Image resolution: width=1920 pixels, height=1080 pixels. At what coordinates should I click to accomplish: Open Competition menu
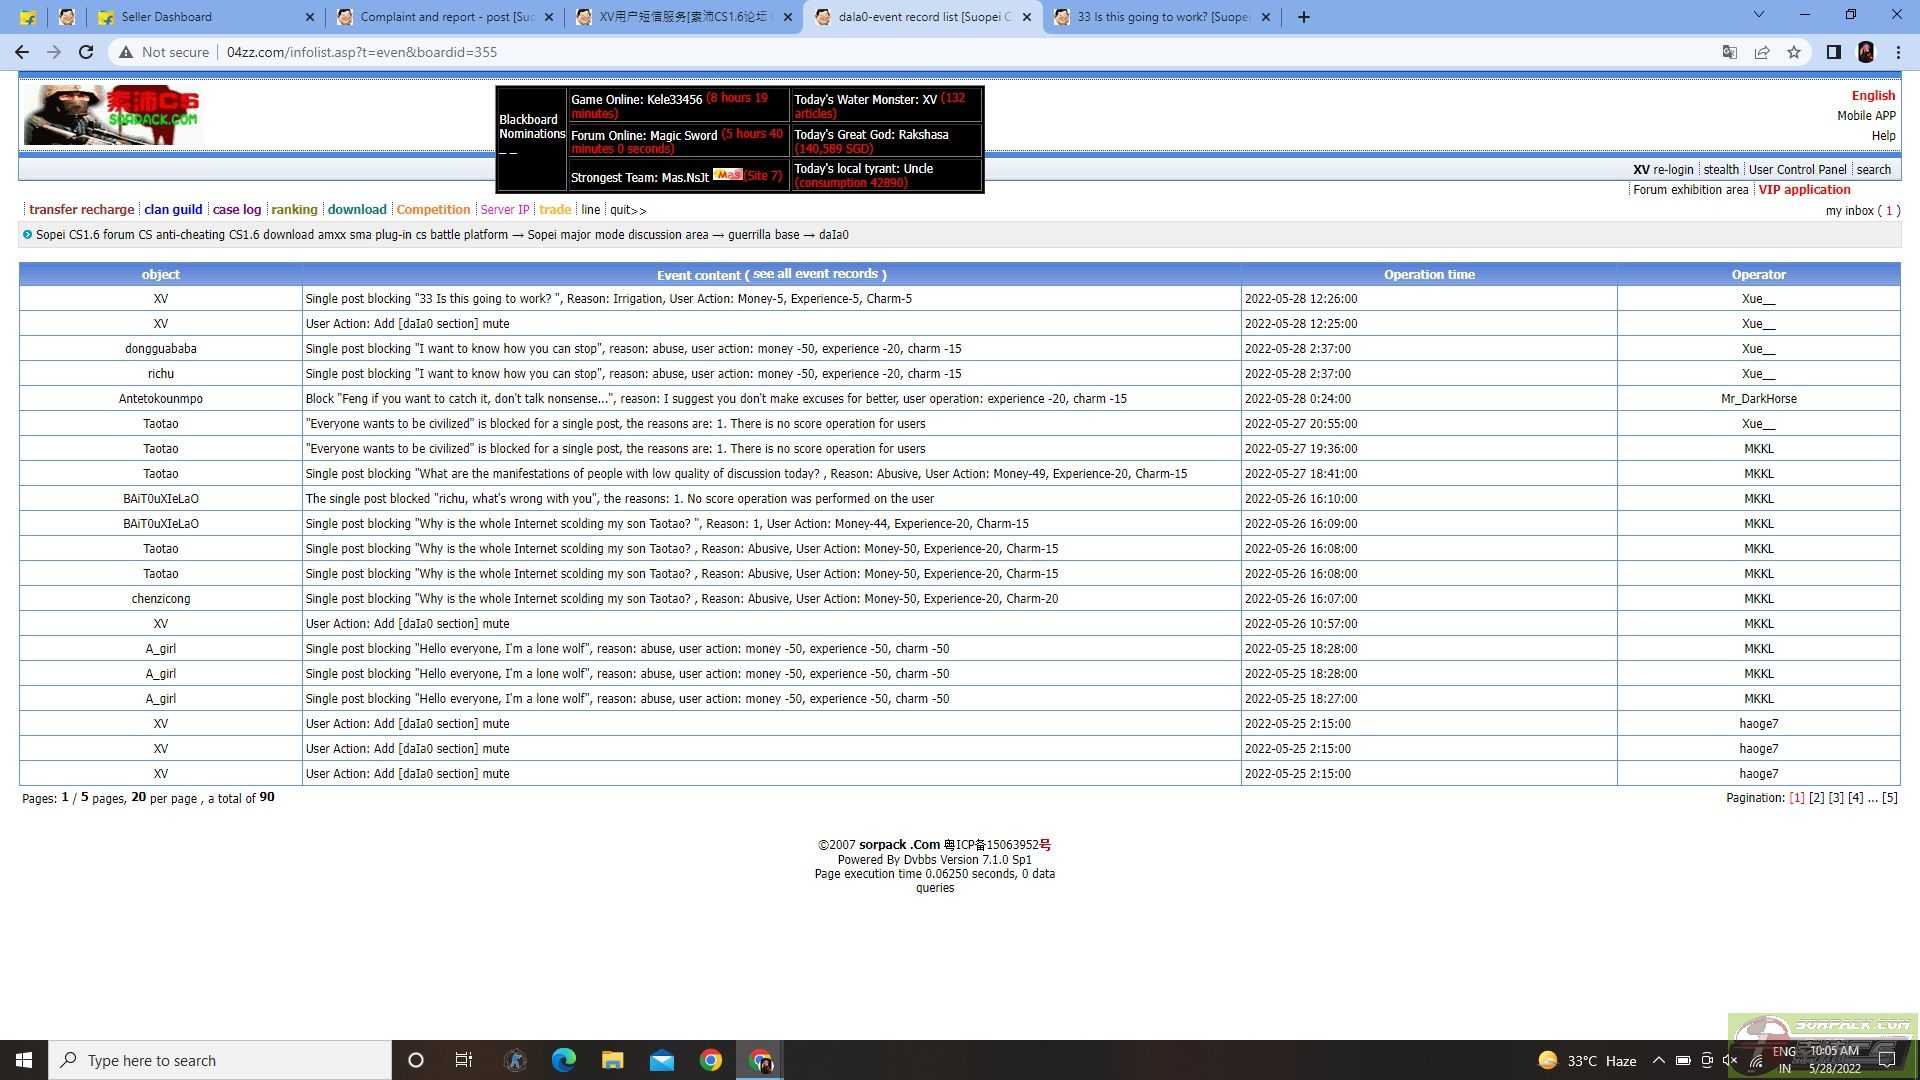click(433, 210)
